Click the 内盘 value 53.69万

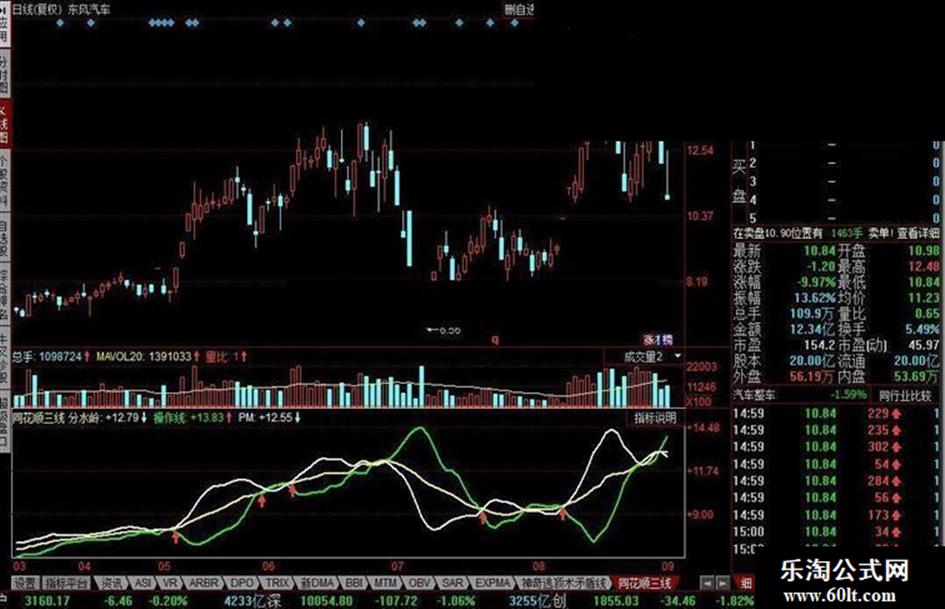click(x=915, y=376)
